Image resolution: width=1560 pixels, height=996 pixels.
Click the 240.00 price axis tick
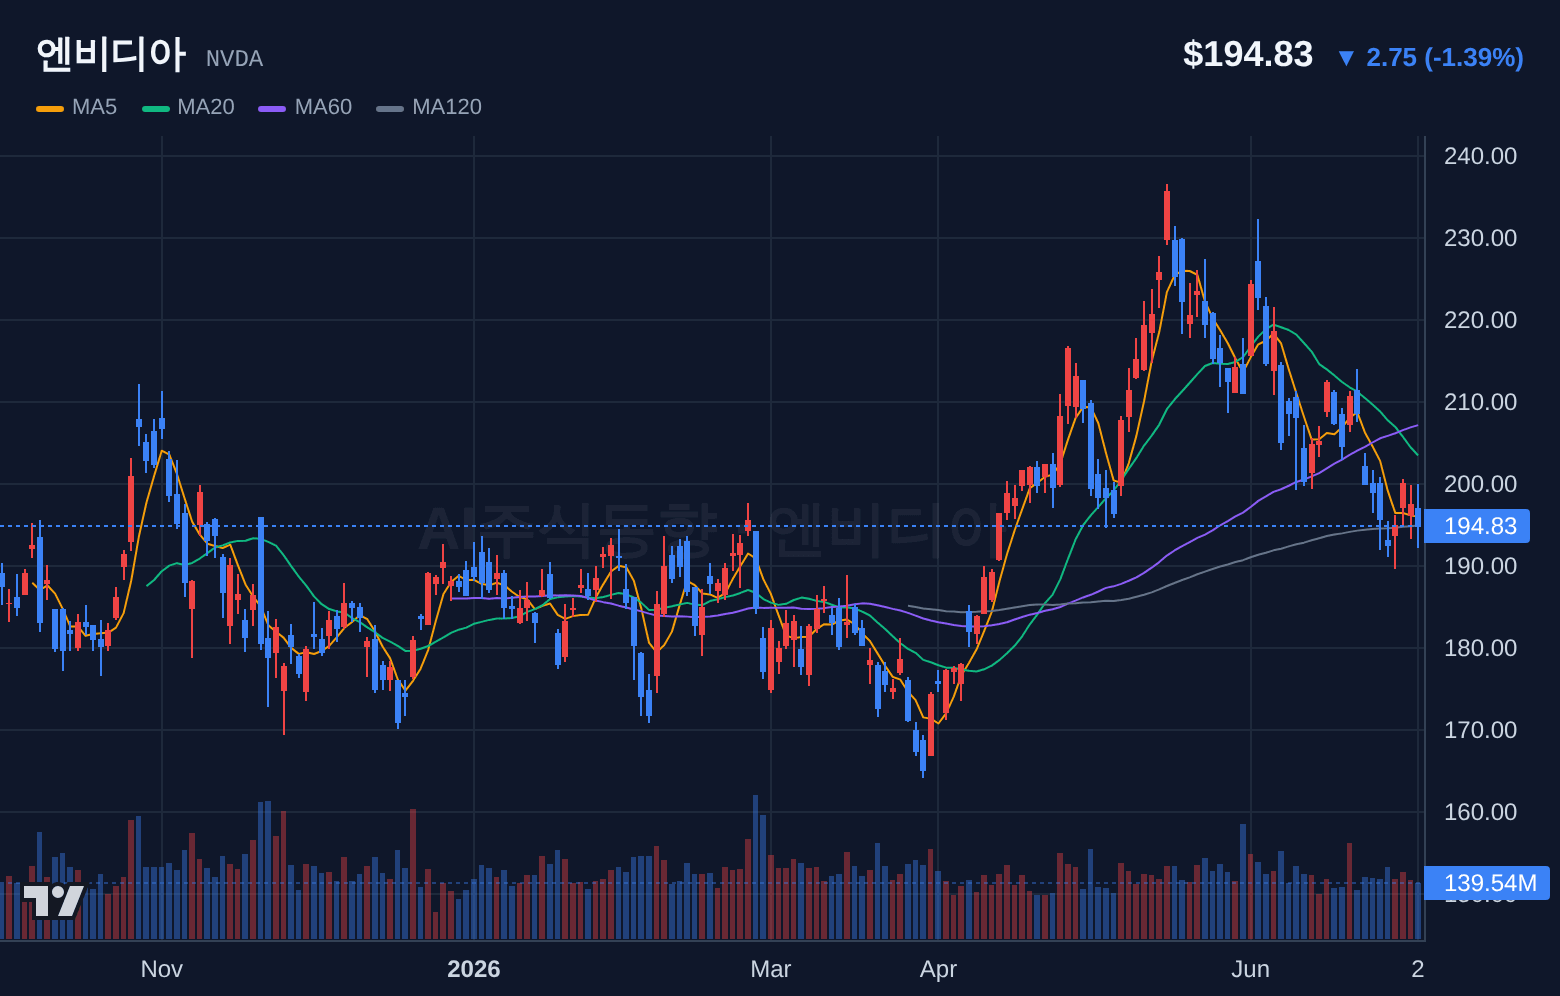[1480, 156]
